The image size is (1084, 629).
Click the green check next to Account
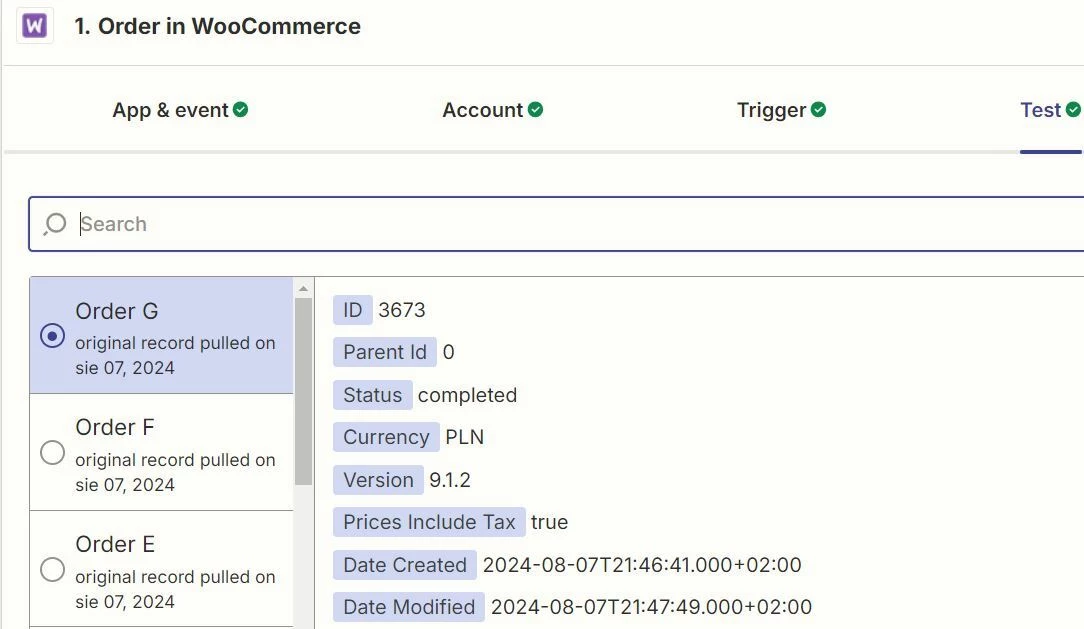point(536,109)
